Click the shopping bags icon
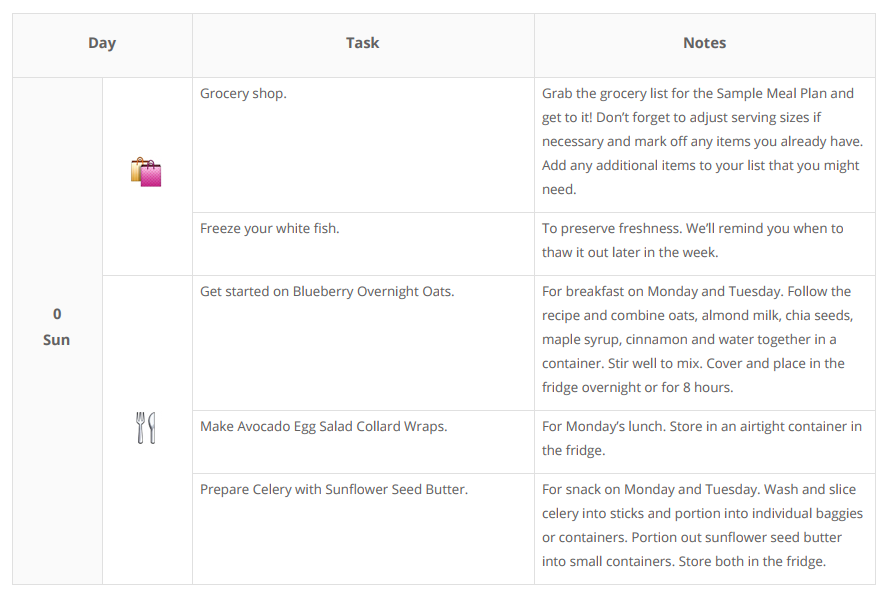891x594 pixels. click(x=146, y=172)
